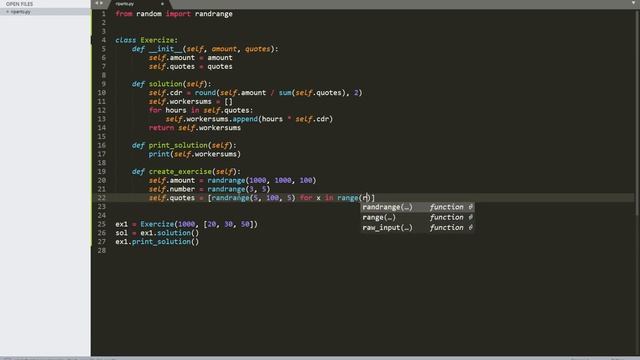Click 'self.workersums = []' line
The width and height of the screenshot is (640, 360).
tap(191, 102)
